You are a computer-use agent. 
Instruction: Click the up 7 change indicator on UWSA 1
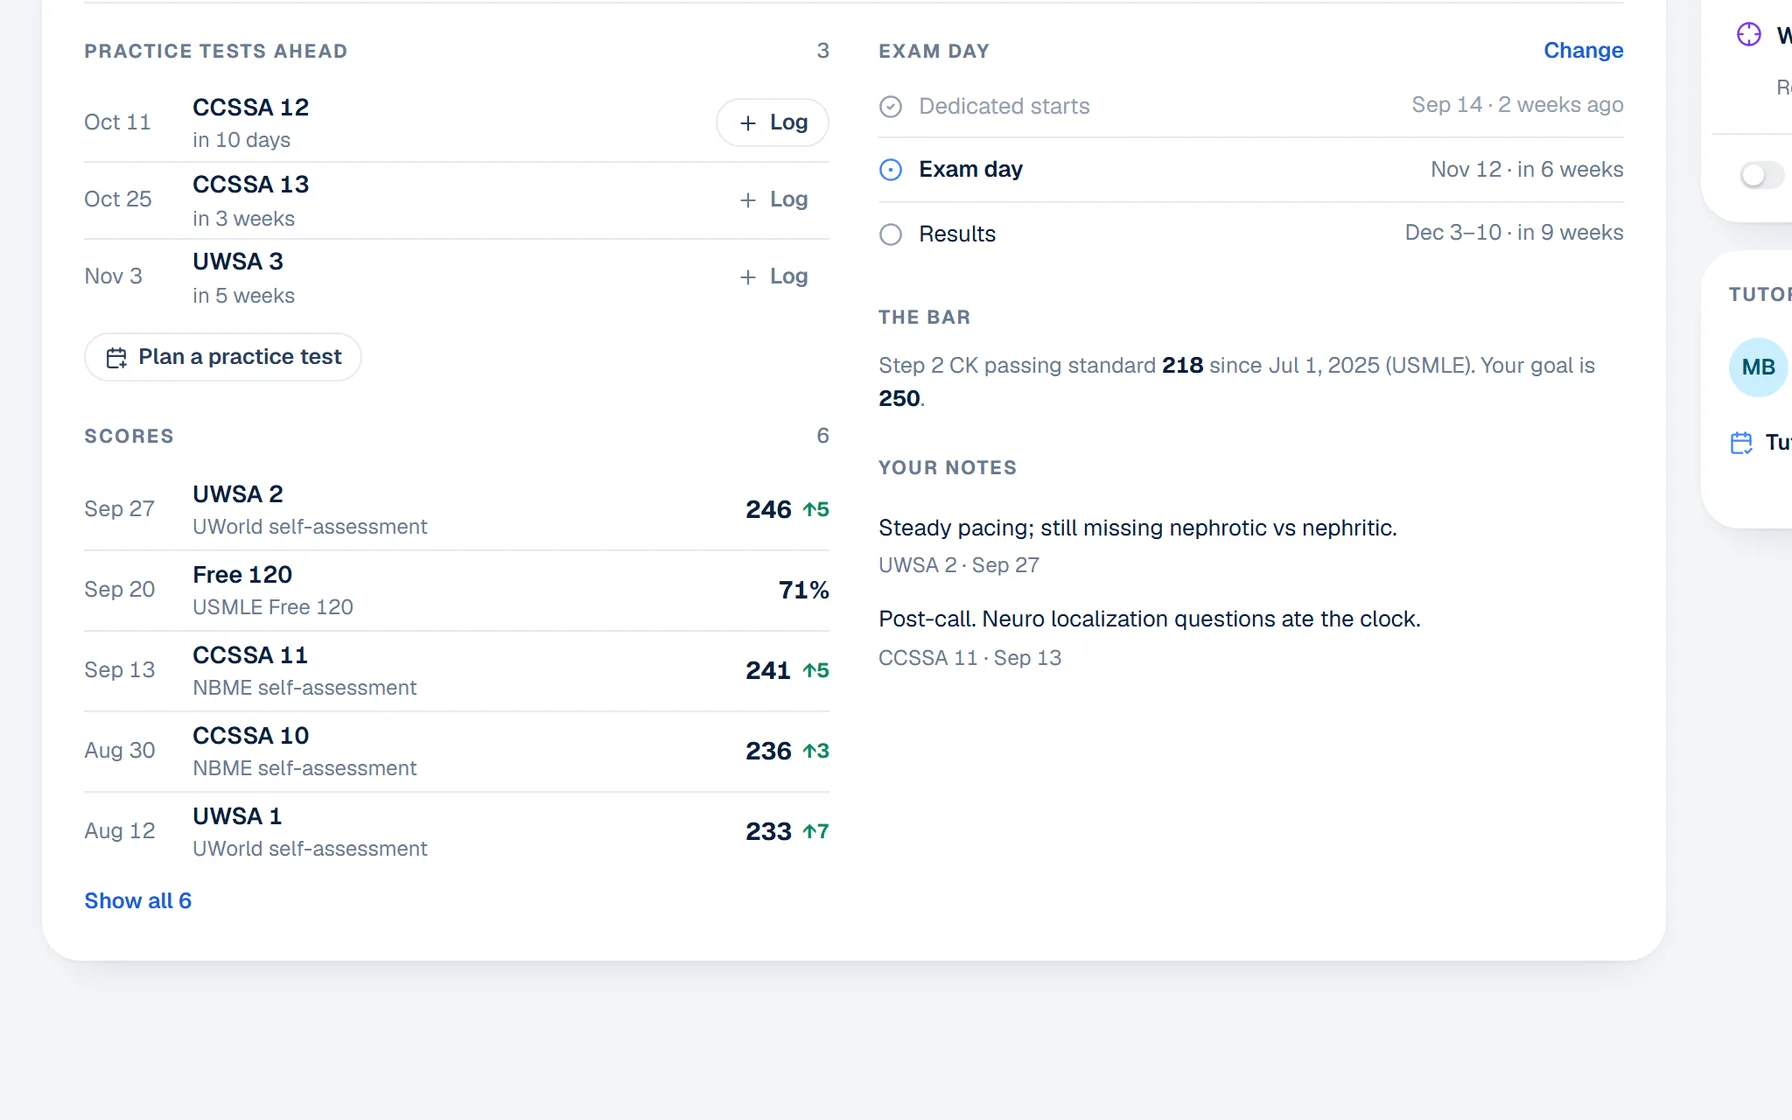816,832
